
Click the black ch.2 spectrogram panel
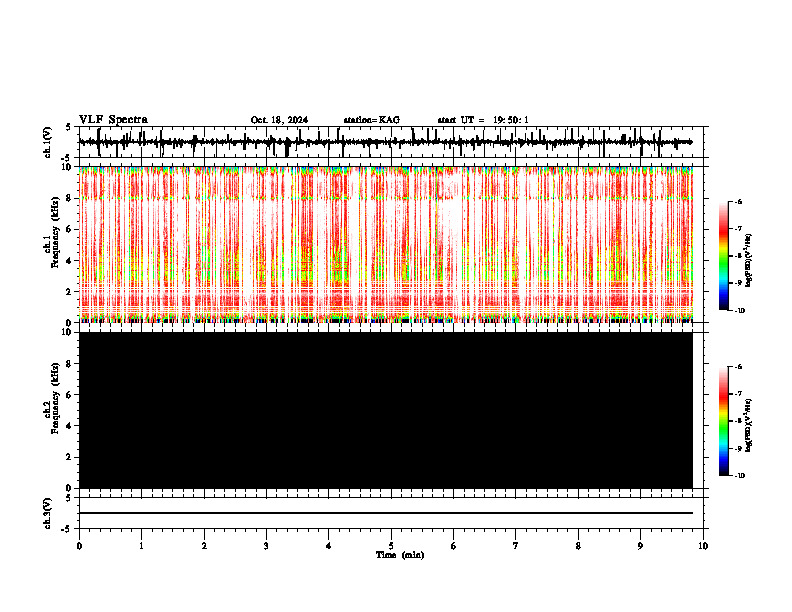click(386, 410)
